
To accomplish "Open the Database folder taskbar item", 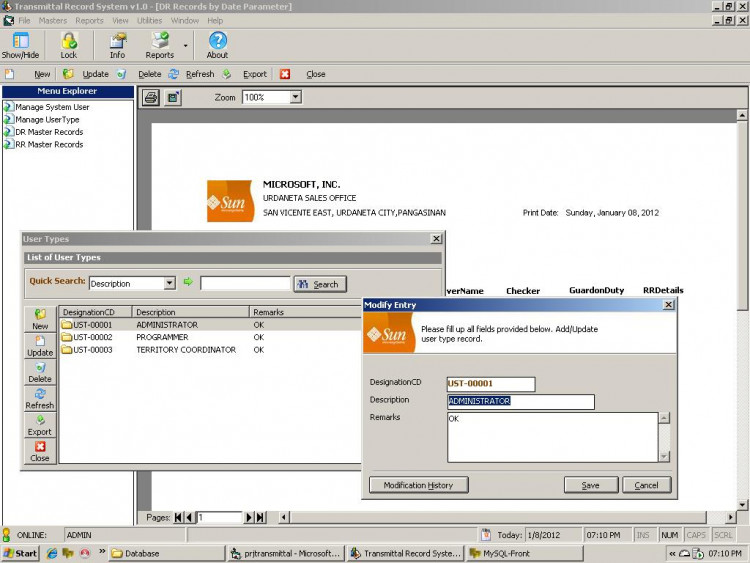I will point(166,553).
